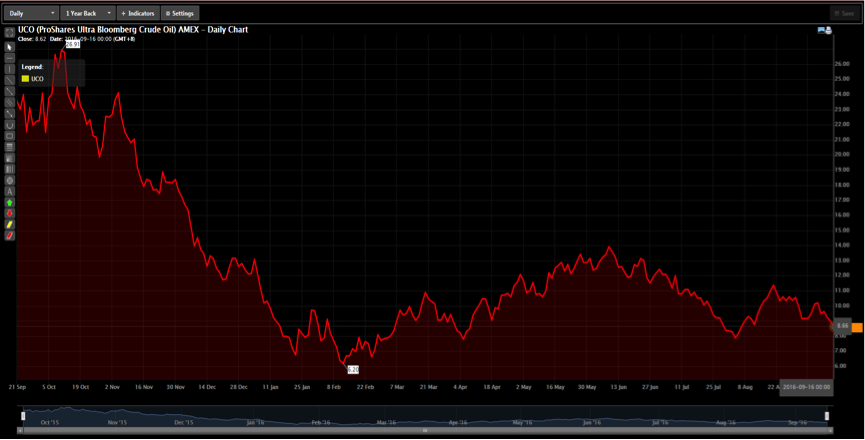Pick the yellow highlighter drawing tool
Screen dimensions: 865x440
click(x=10, y=224)
